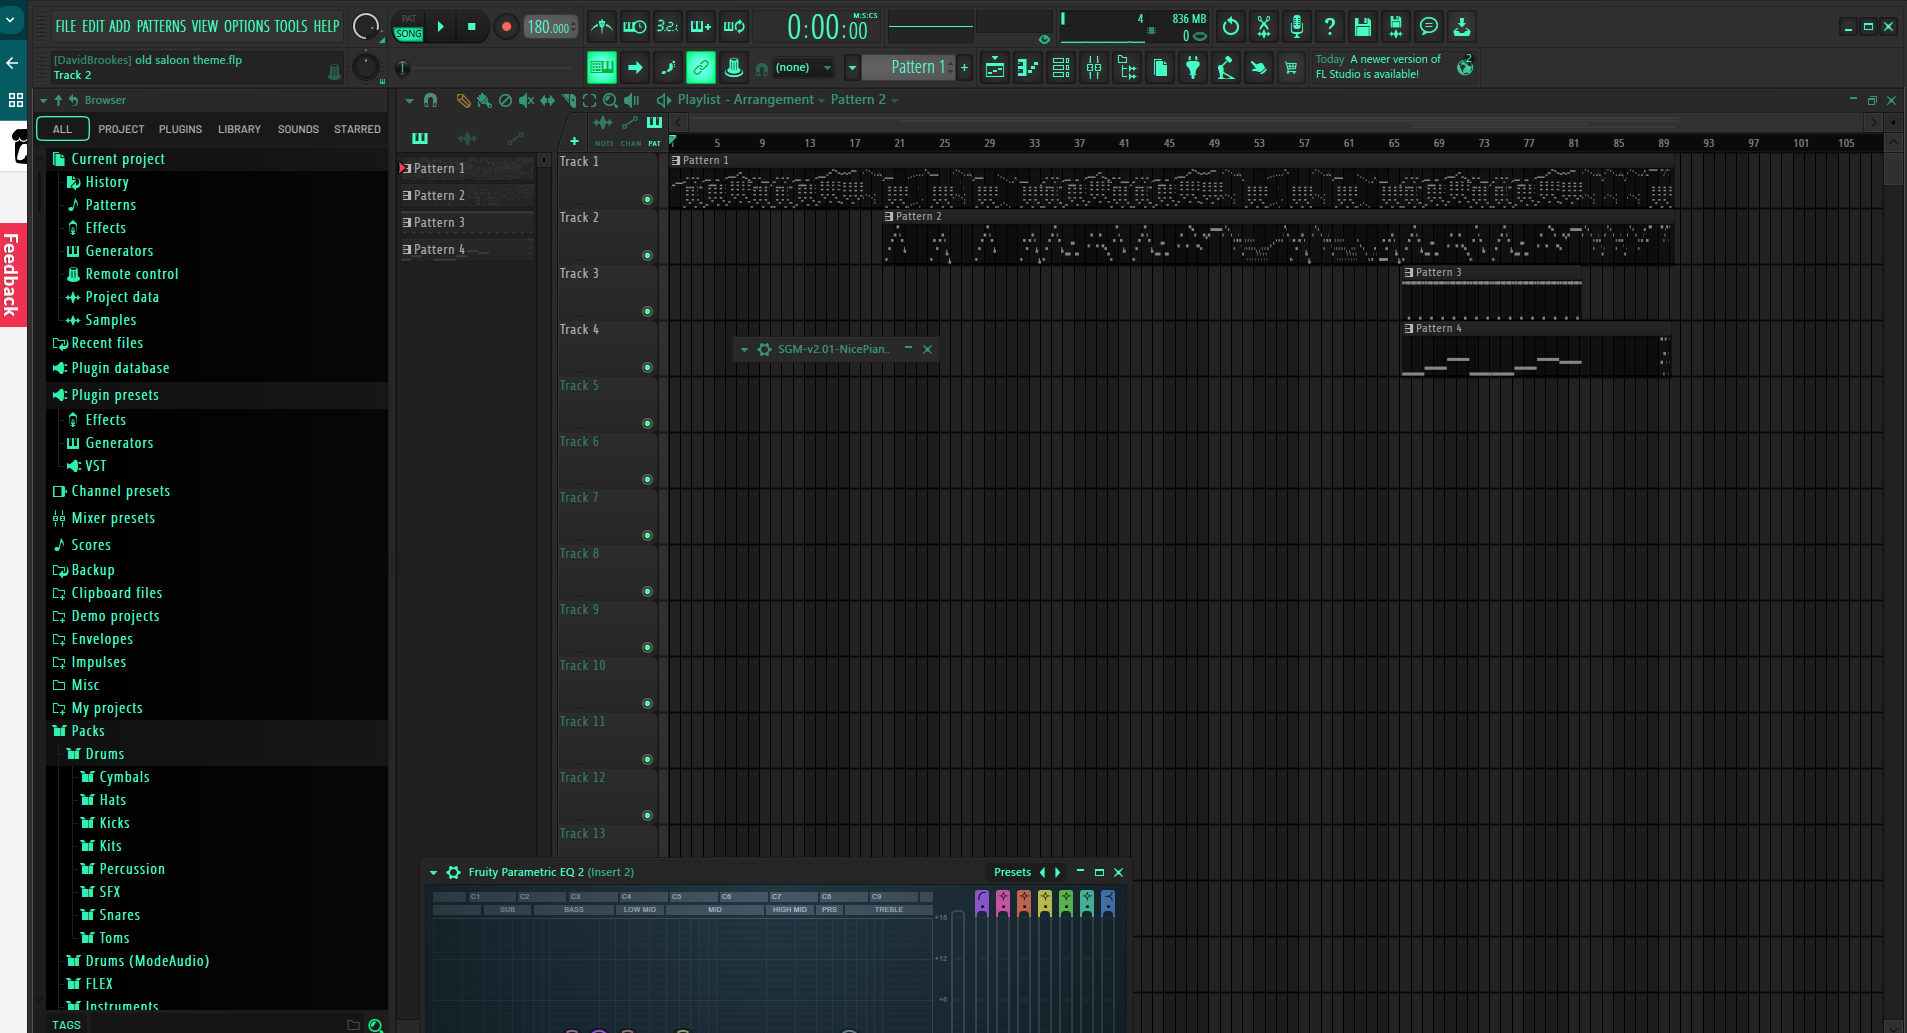Screen dimensions: 1907x1033
Task: Click the cut scissors icon in toolbar
Action: (1263, 27)
